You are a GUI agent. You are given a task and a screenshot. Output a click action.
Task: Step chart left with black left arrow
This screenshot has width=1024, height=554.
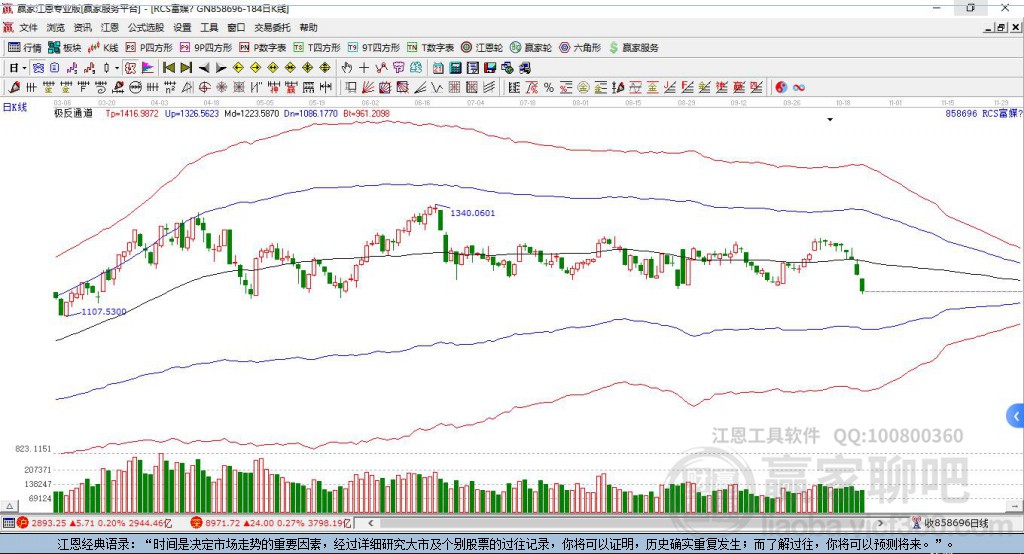[x=204, y=67]
